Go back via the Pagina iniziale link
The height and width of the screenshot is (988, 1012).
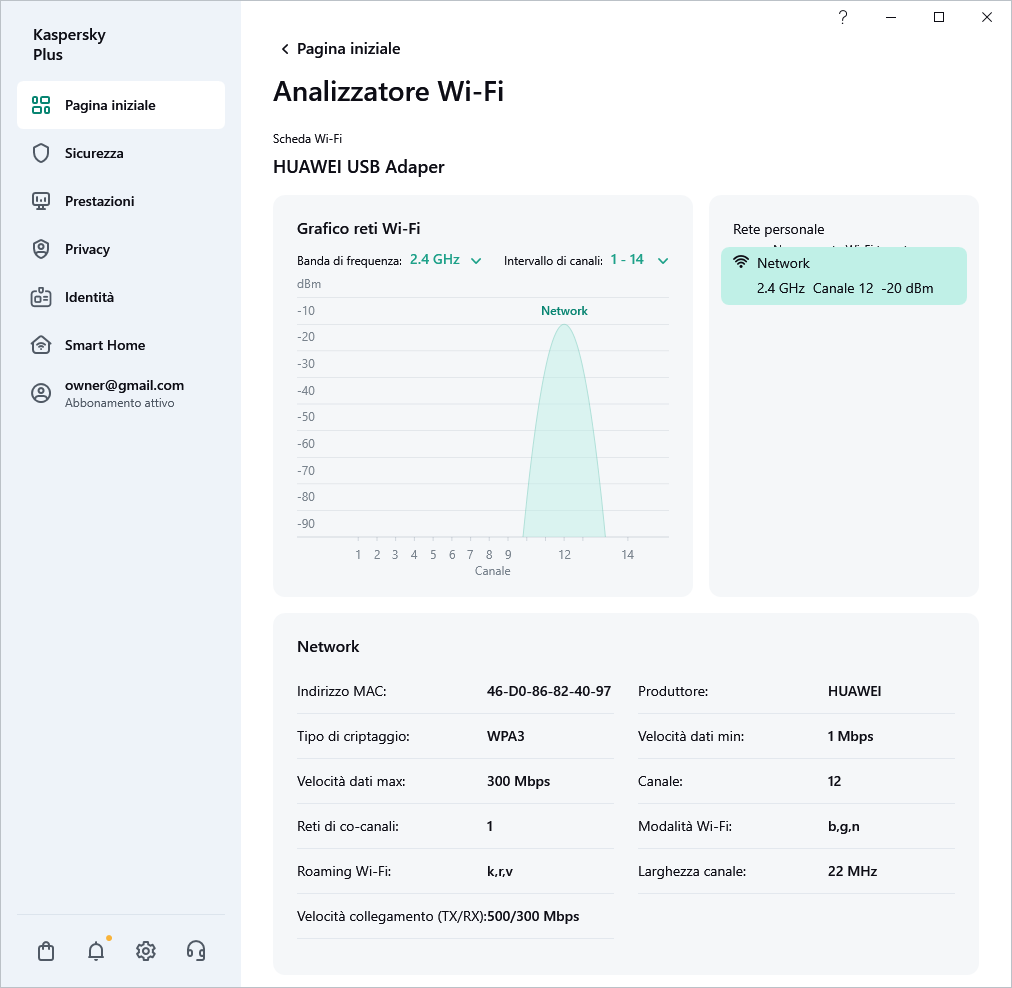point(348,49)
